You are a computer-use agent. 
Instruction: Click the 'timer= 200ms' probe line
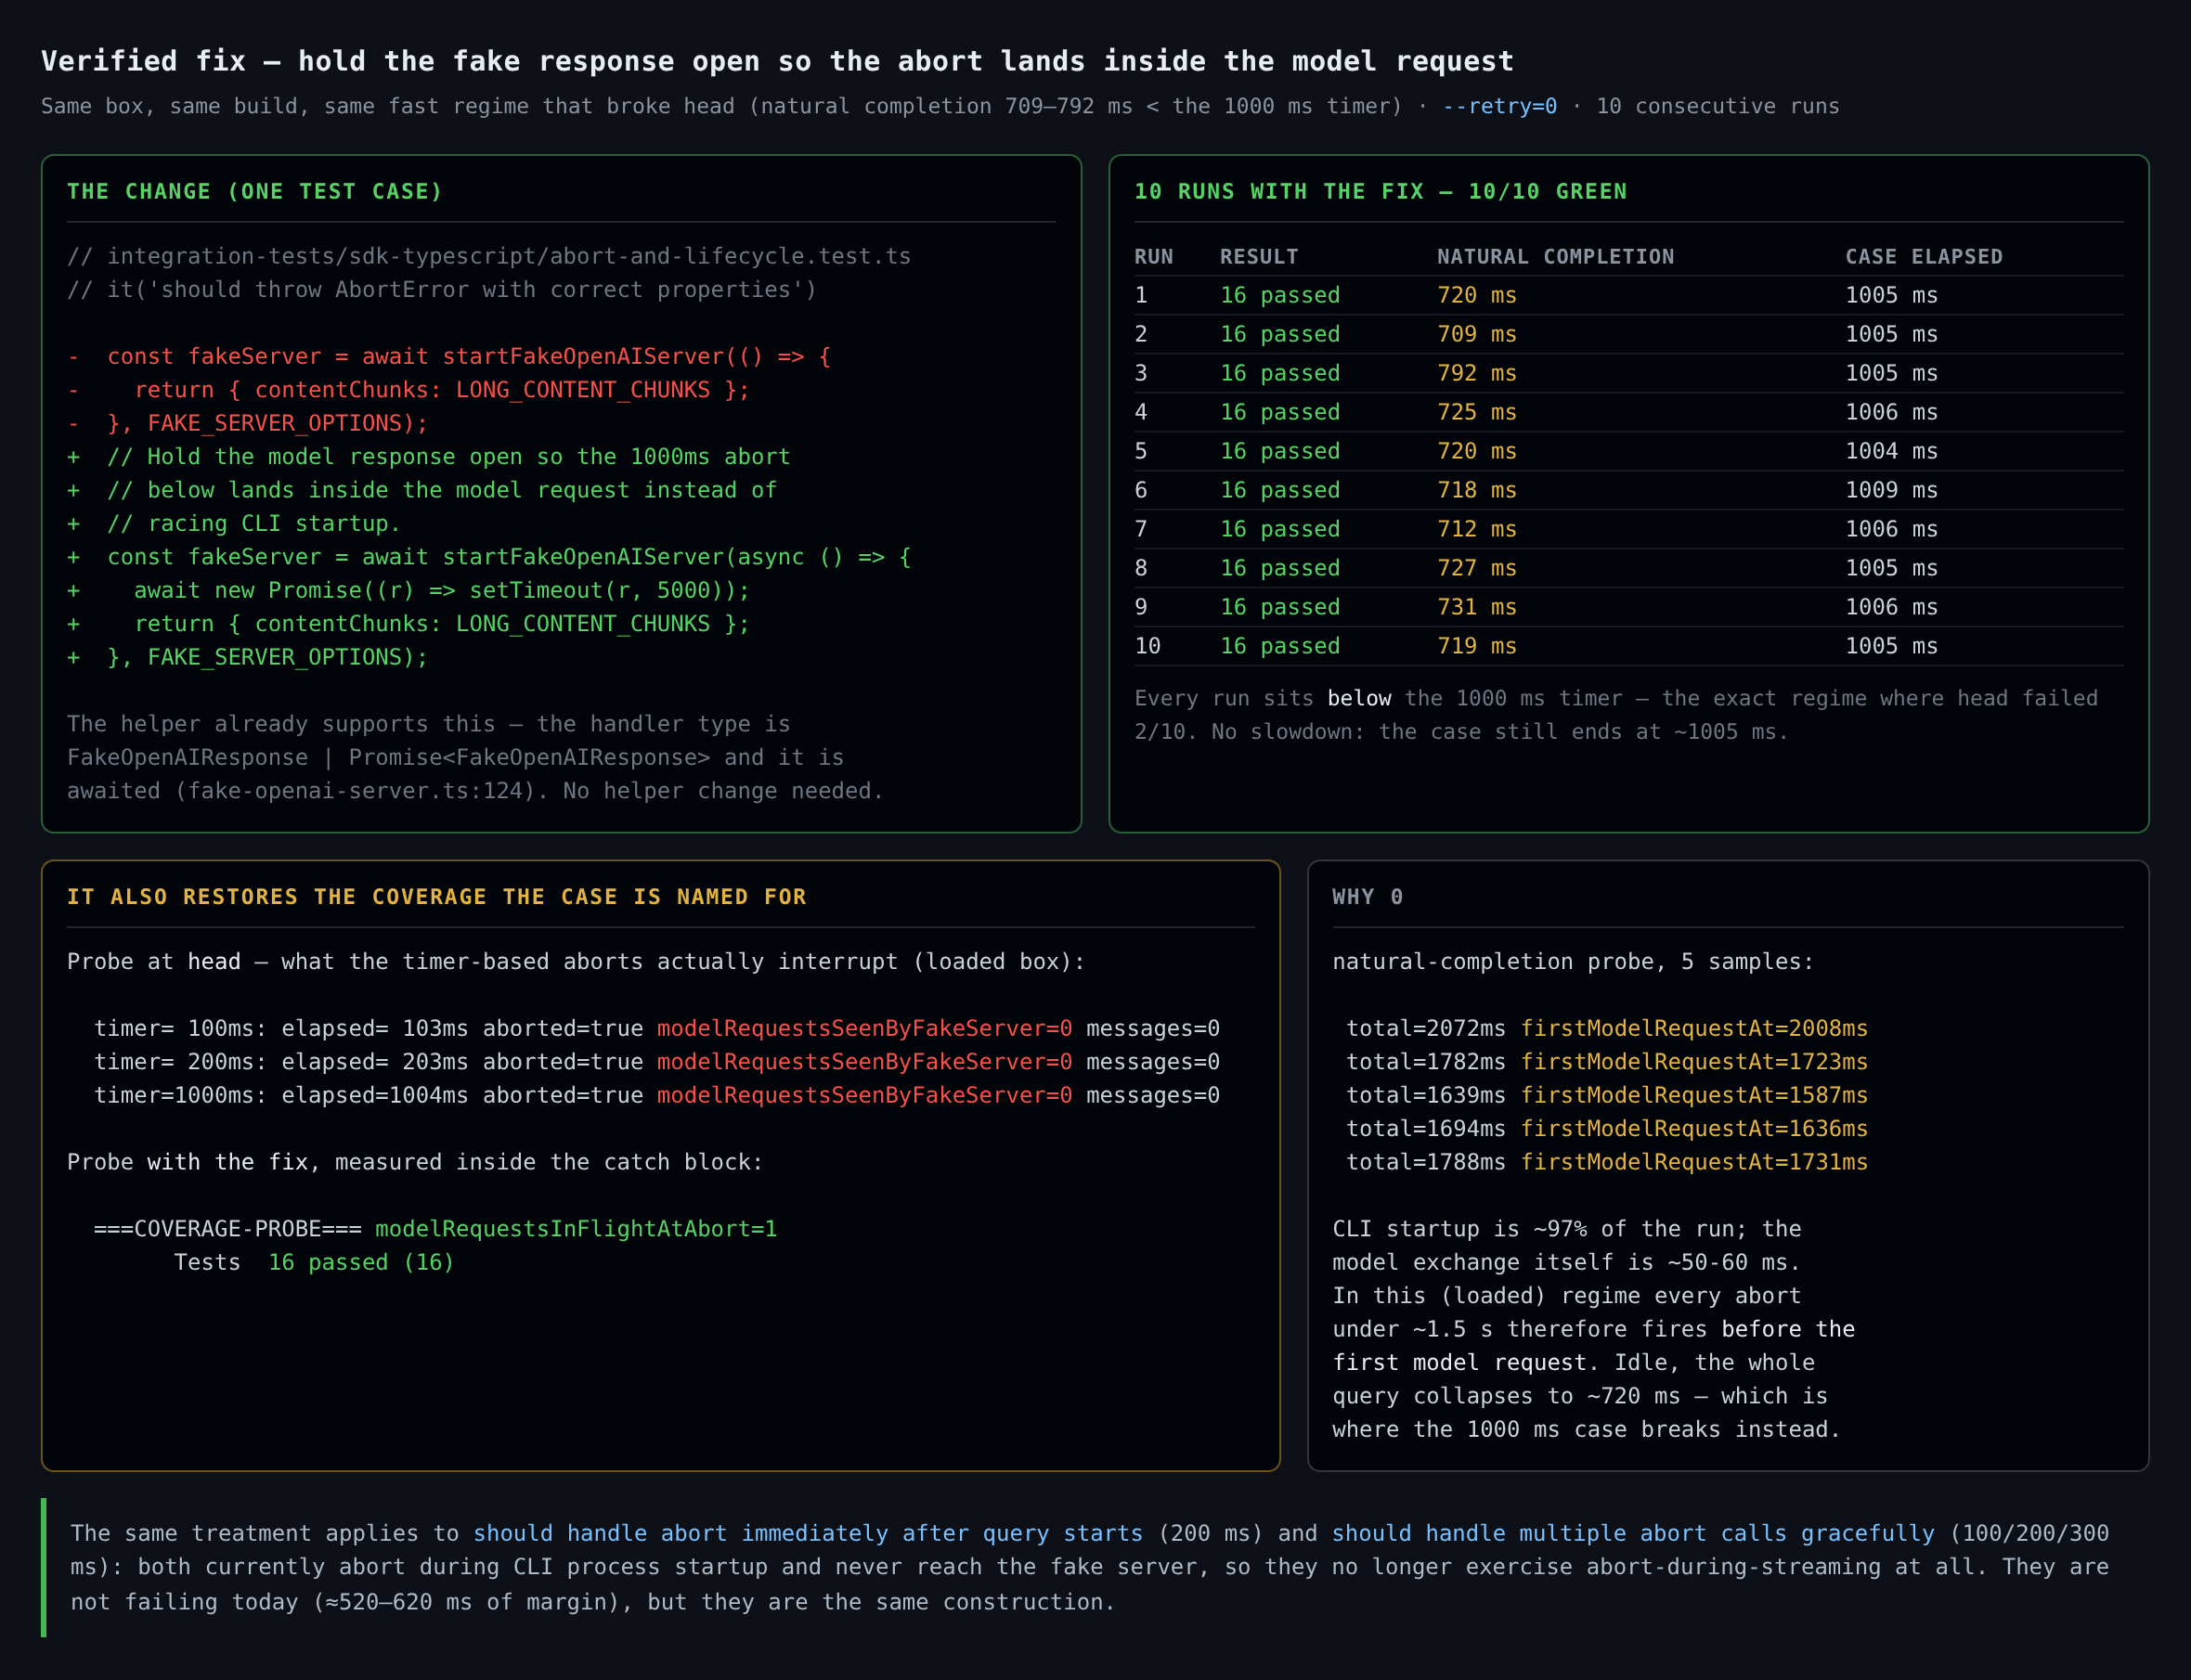(x=656, y=1062)
